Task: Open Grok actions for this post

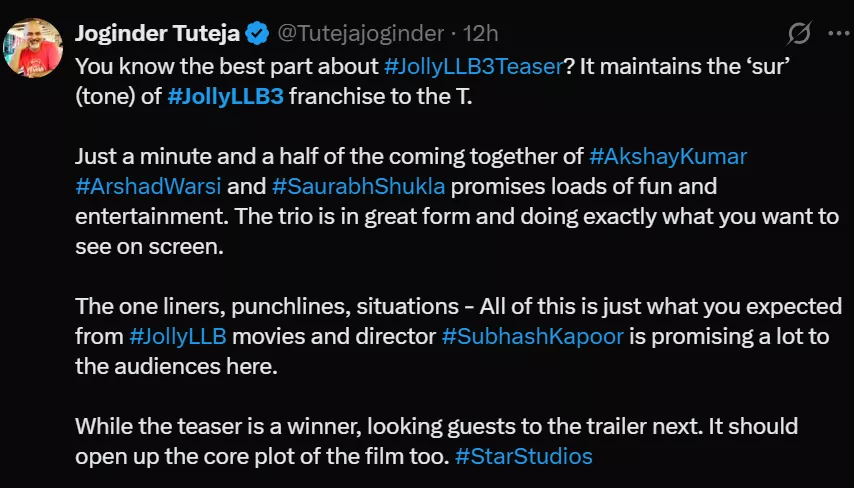Action: pyautogui.click(x=799, y=33)
